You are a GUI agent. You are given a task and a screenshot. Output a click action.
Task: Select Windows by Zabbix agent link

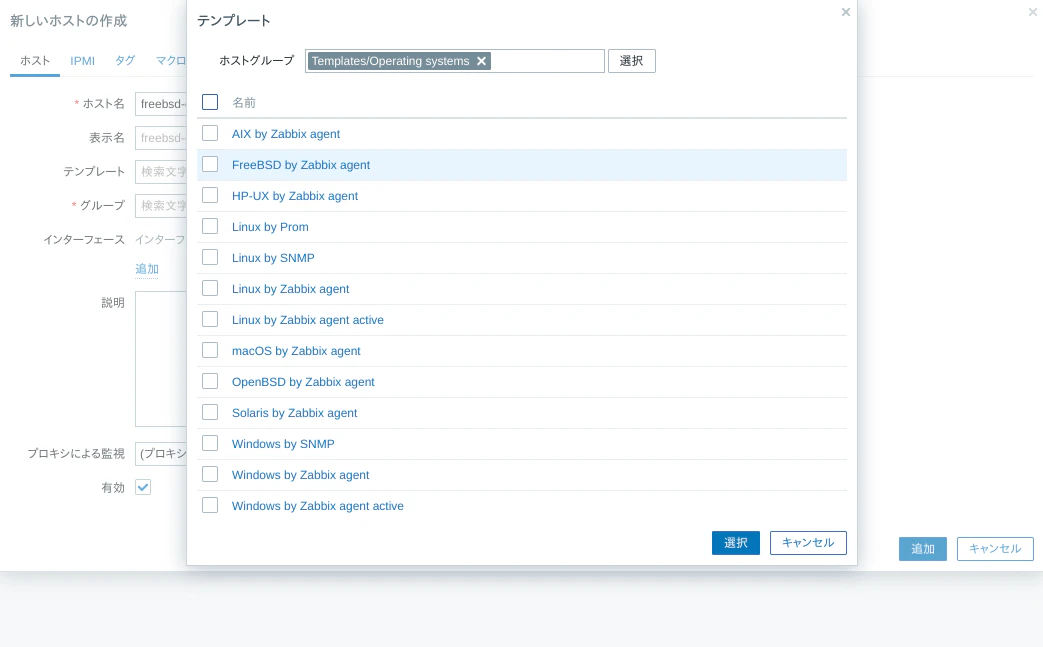tap(301, 475)
